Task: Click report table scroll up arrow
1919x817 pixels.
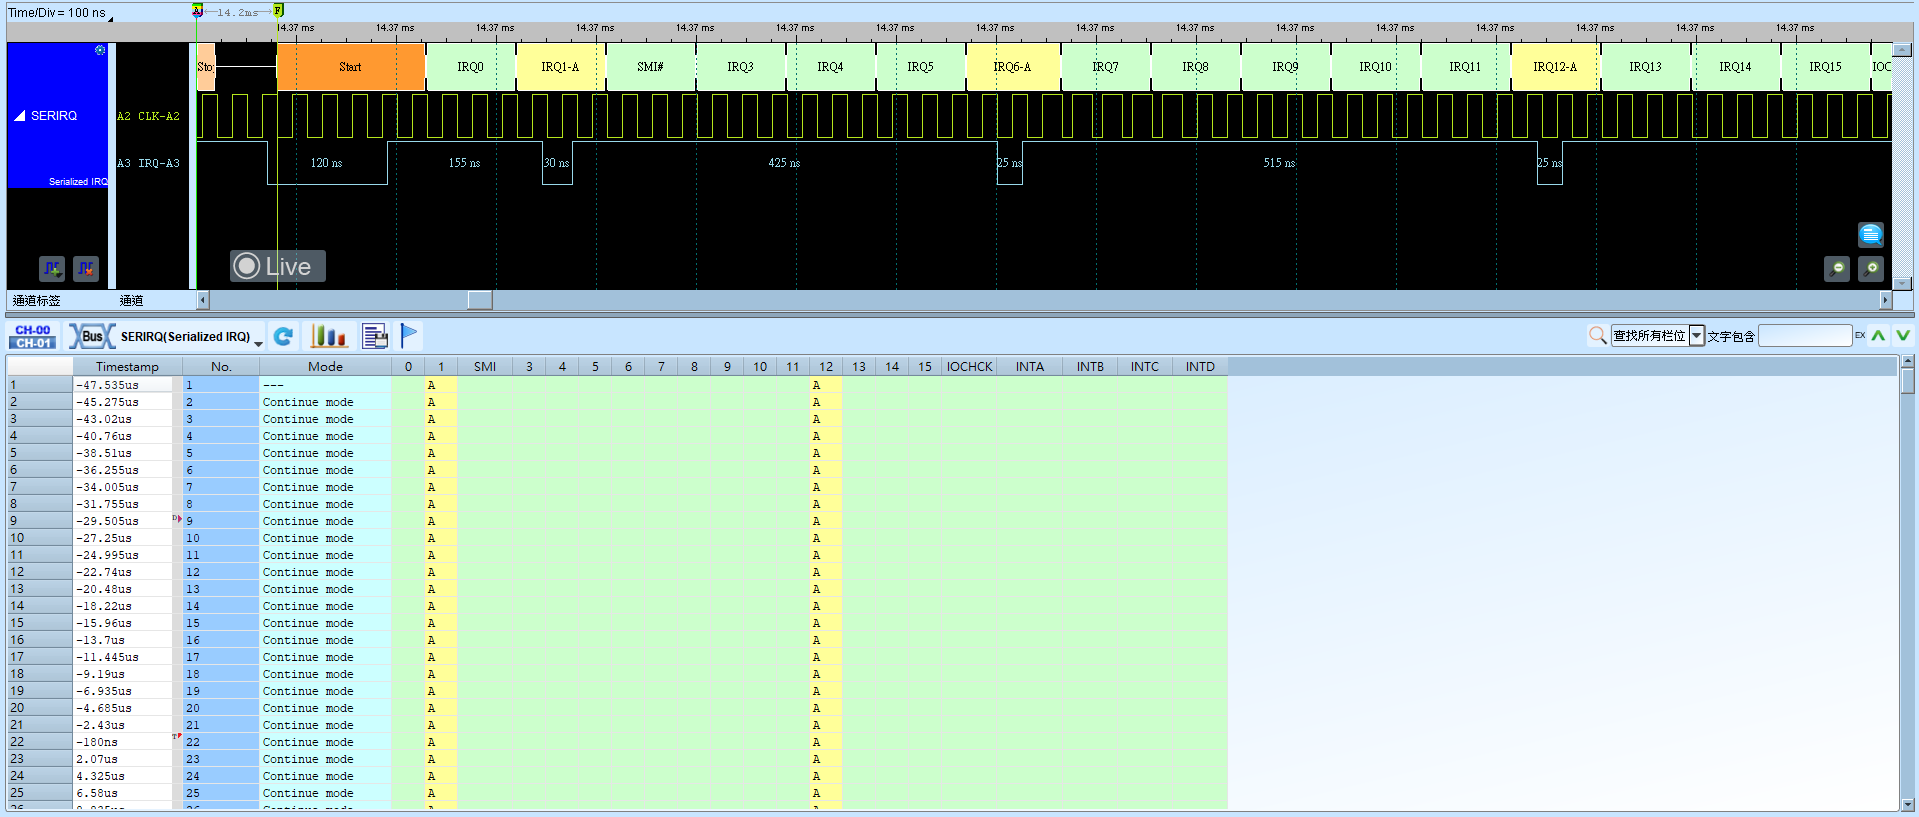Action: (1908, 361)
